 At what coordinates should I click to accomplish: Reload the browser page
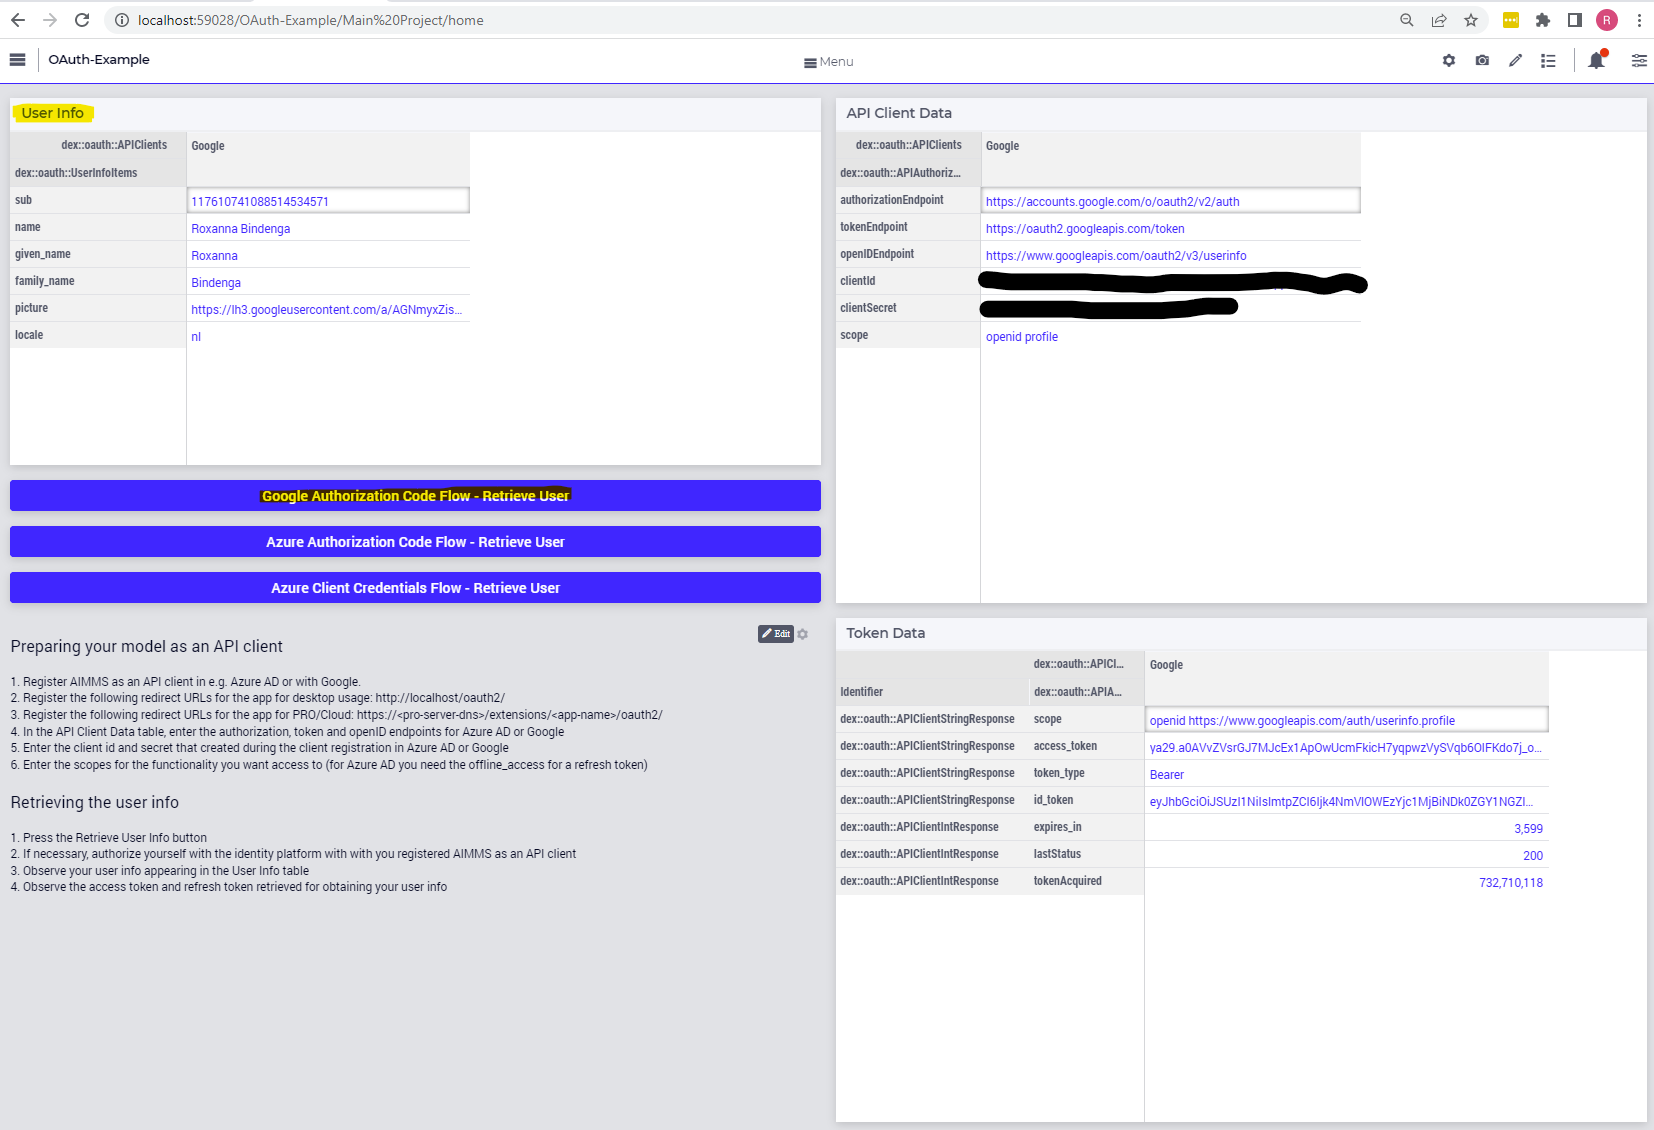(82, 20)
